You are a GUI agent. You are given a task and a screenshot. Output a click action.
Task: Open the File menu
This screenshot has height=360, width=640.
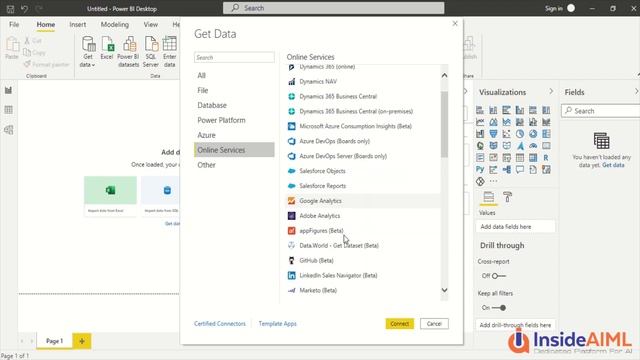pos(14,24)
